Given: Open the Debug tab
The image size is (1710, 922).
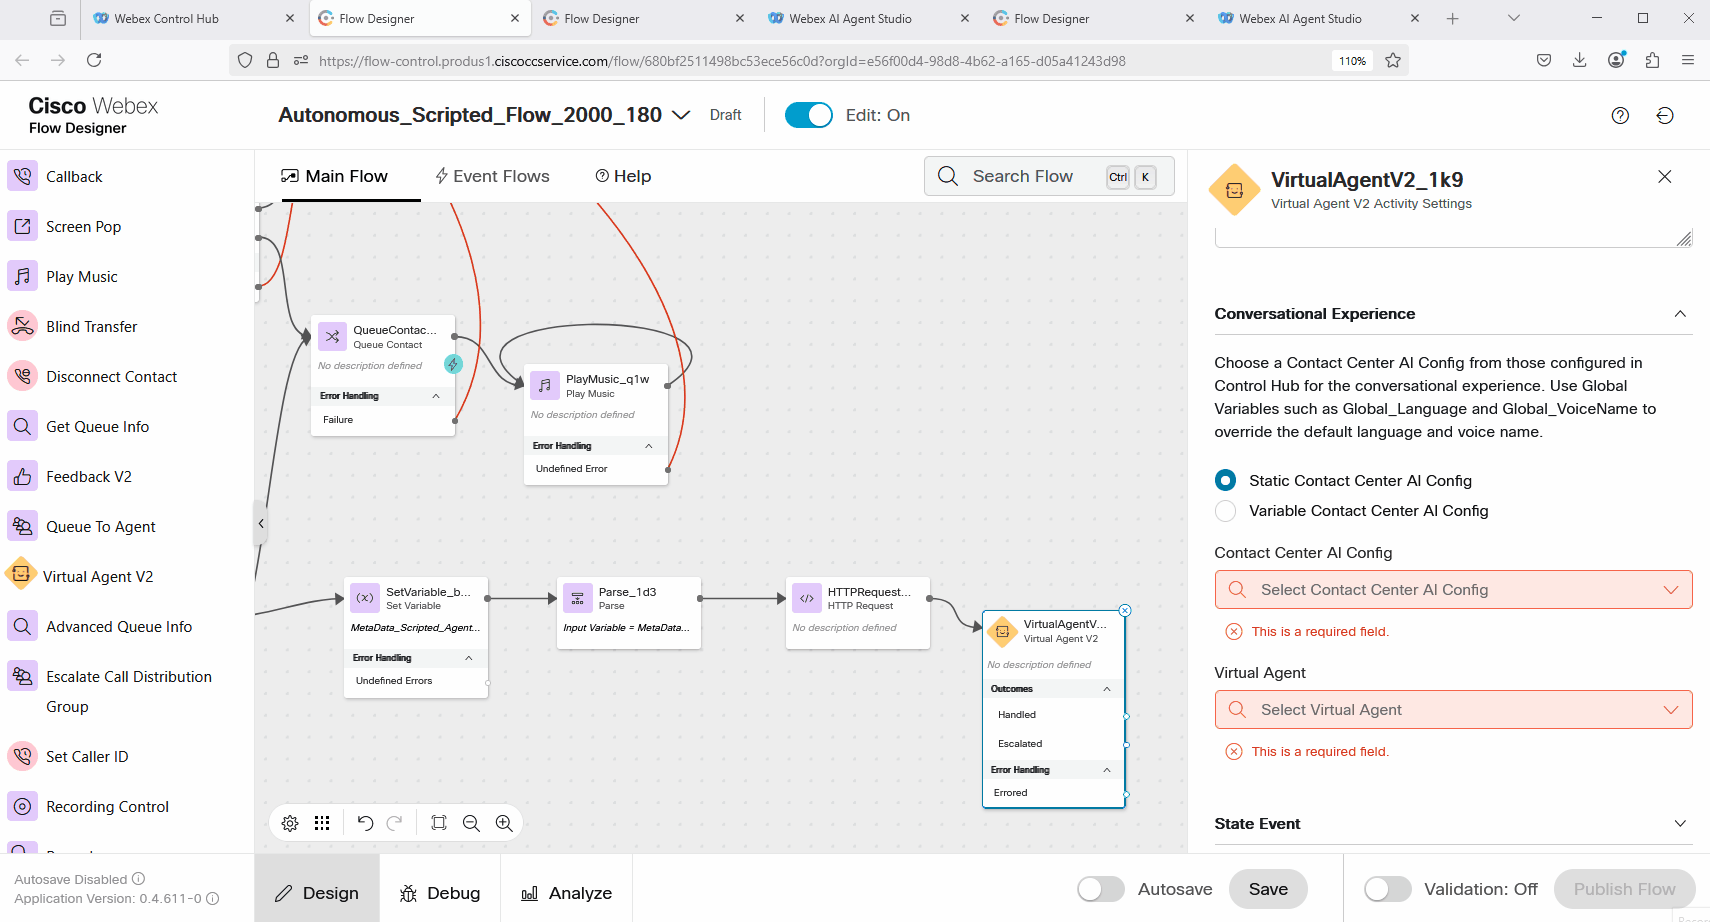Looking at the screenshot, I should point(440,893).
